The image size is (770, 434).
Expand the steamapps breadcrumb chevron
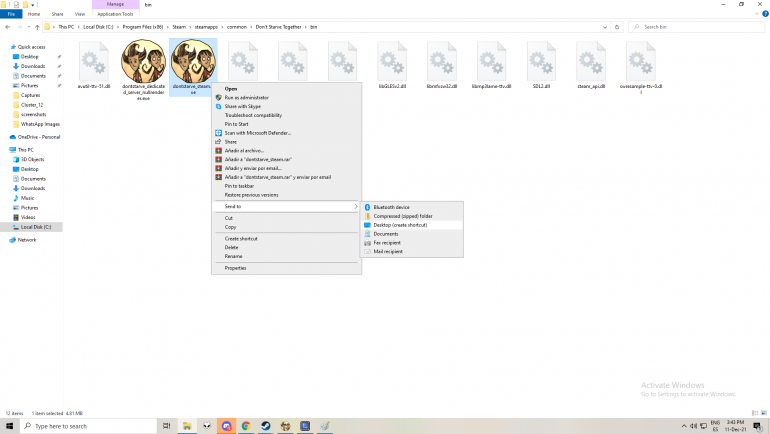[x=222, y=27]
